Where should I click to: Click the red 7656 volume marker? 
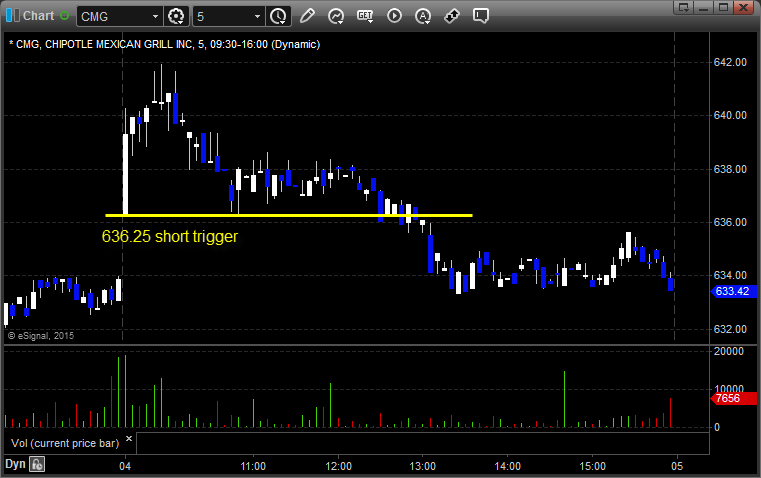(x=733, y=398)
